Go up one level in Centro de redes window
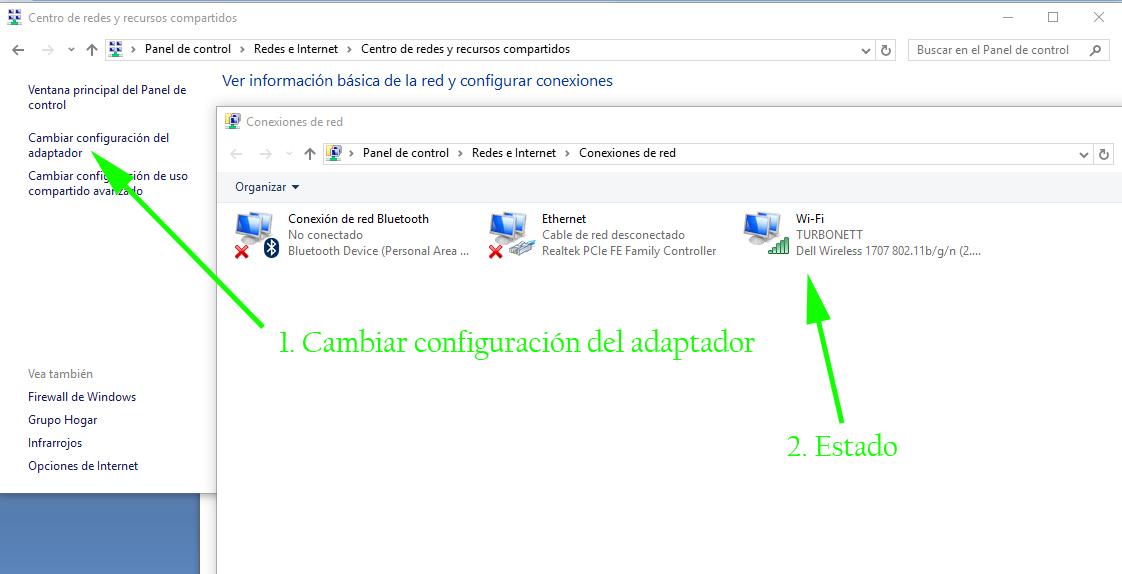The image size is (1122, 574). pos(92,50)
